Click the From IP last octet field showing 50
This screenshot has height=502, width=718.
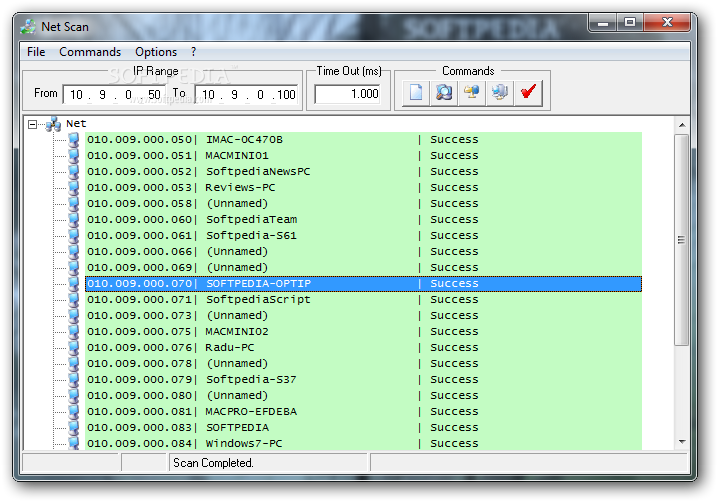[154, 95]
